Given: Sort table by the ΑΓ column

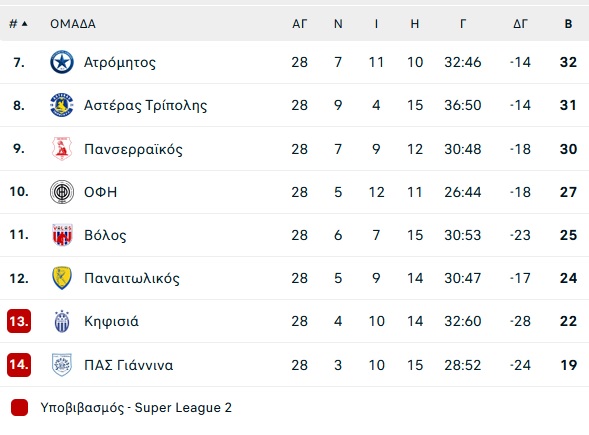Looking at the screenshot, I should point(299,24).
